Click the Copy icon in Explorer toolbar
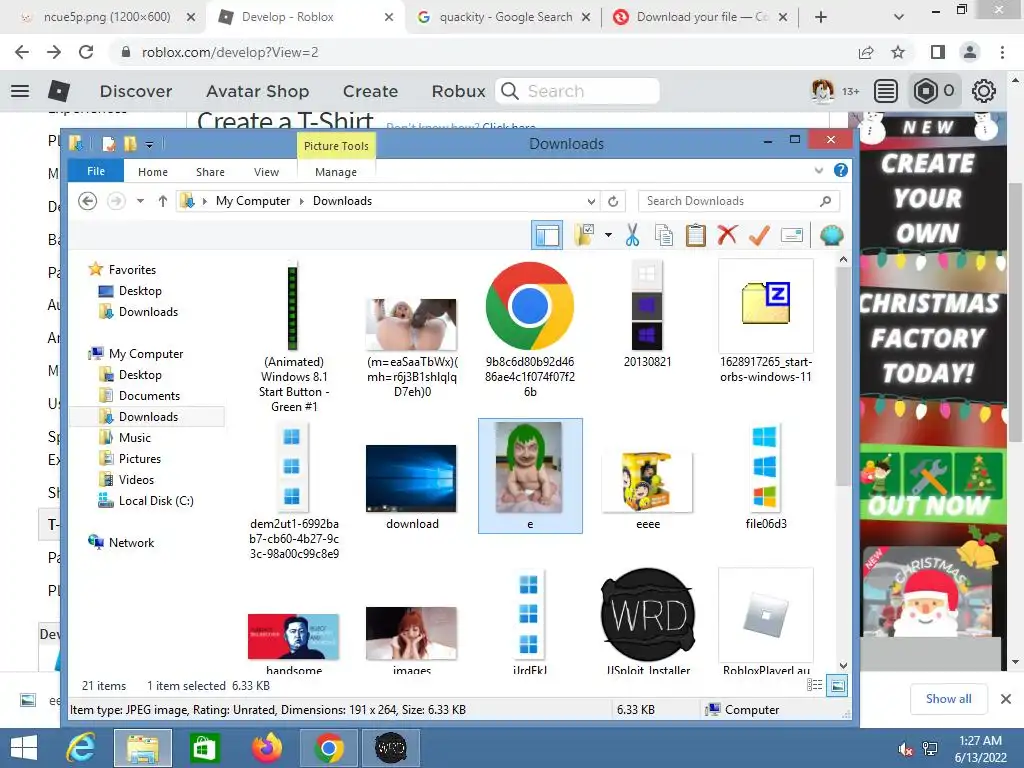Viewport: 1024px width, 768px height. pos(664,235)
